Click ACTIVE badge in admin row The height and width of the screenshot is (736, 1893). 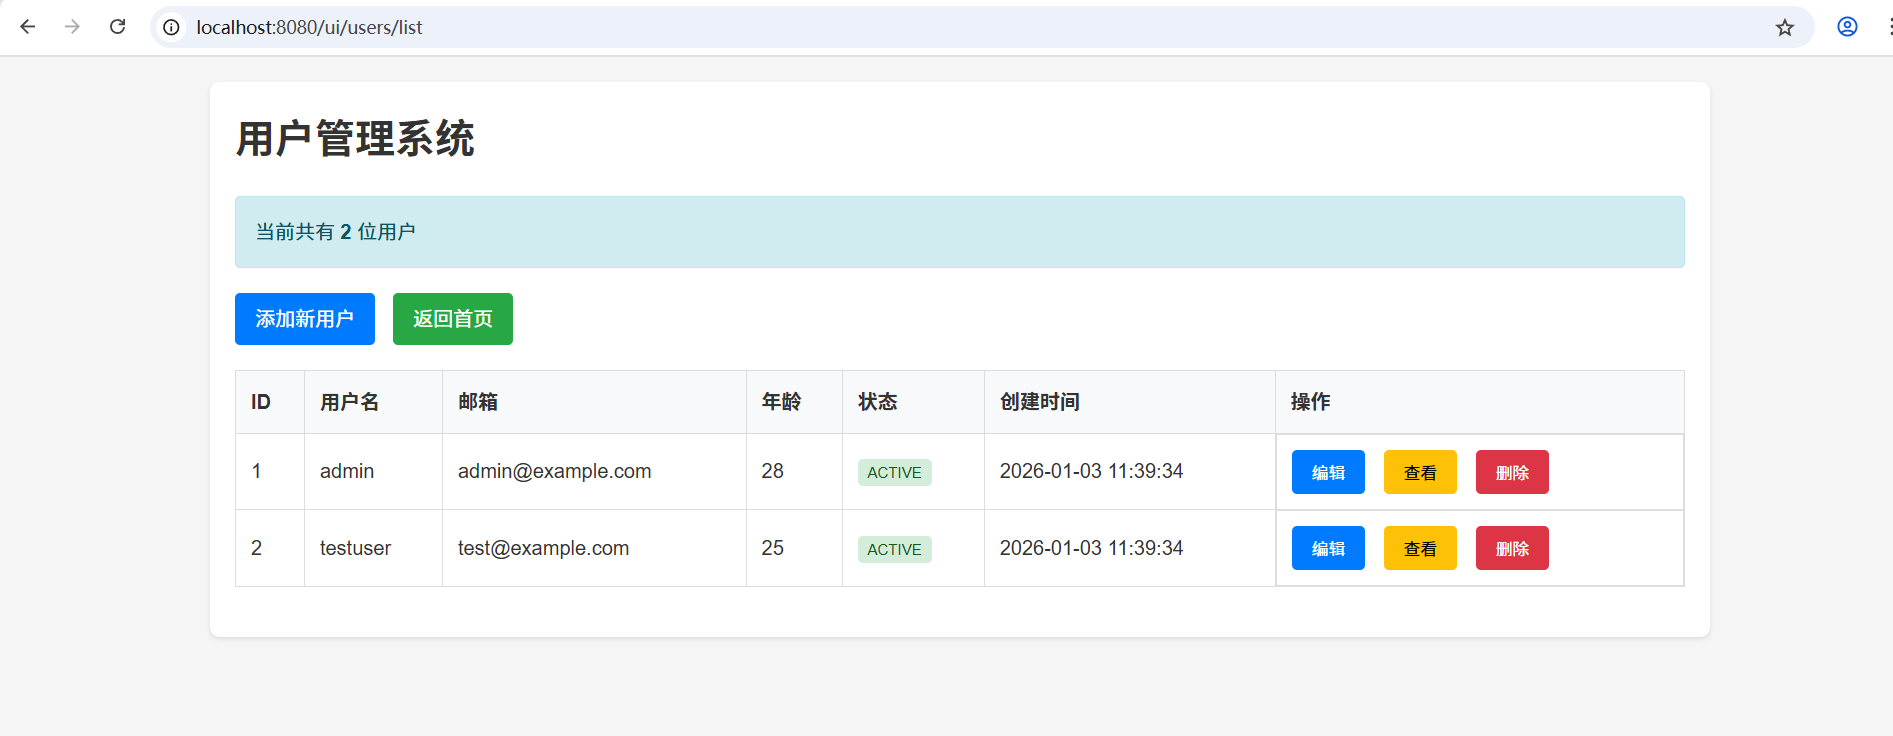point(894,472)
